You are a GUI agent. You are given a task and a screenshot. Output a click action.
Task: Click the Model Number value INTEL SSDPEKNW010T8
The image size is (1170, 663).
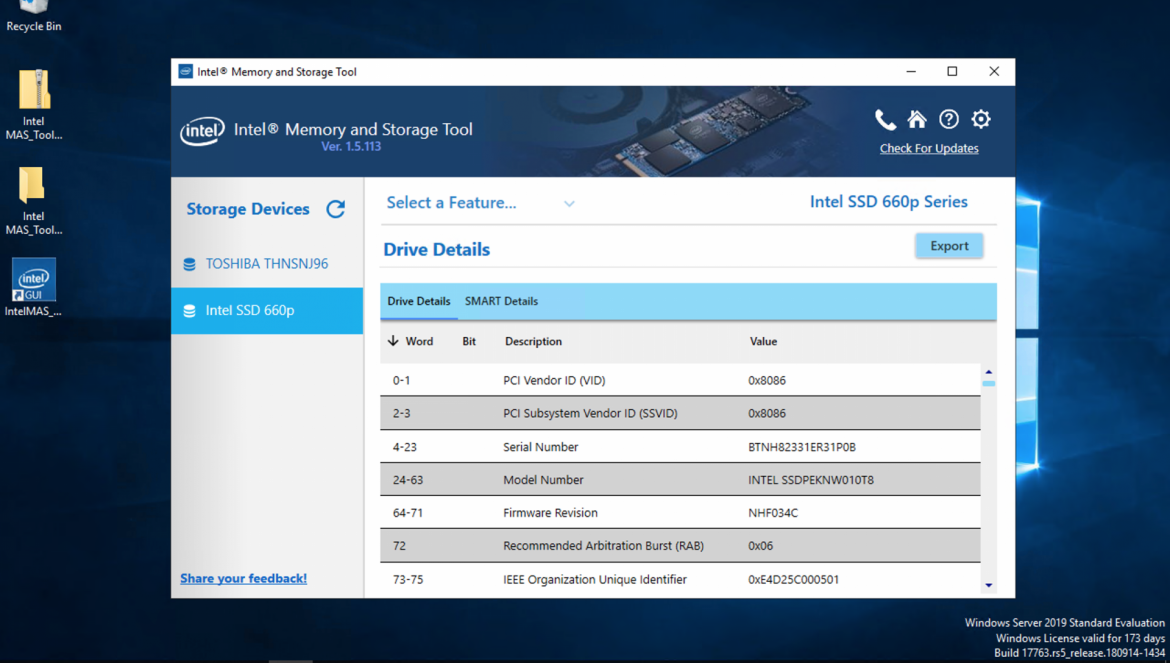click(811, 480)
